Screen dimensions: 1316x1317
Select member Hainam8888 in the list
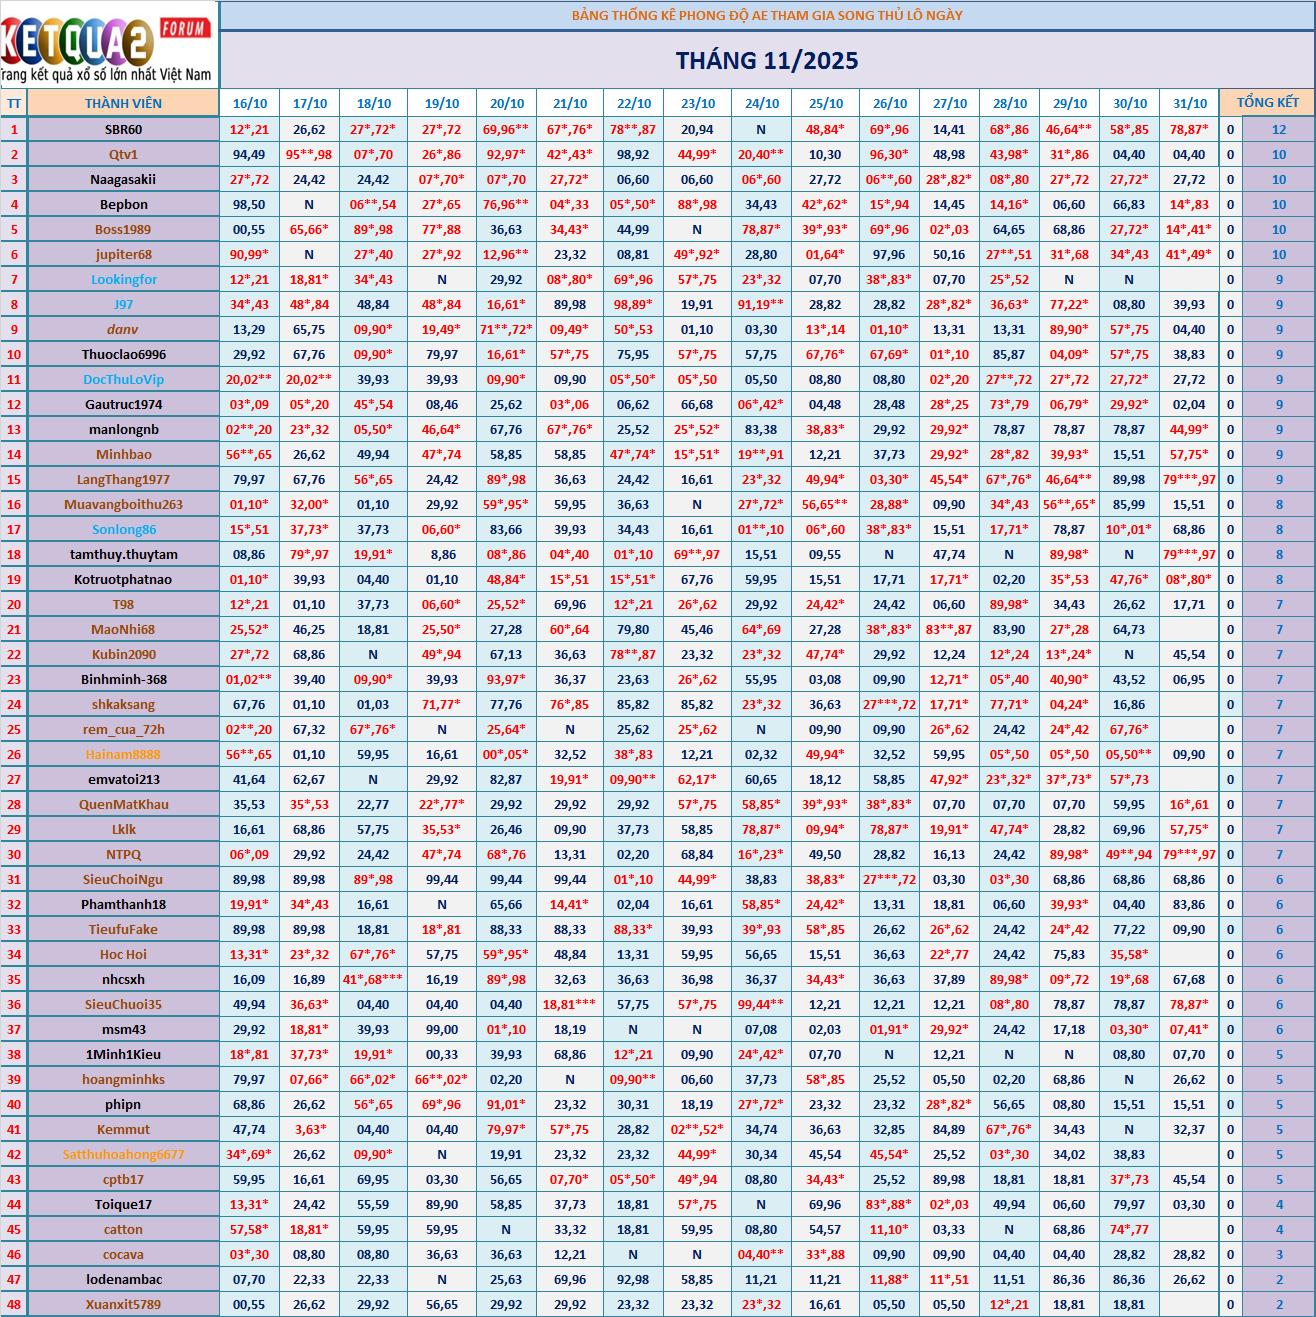[123, 754]
